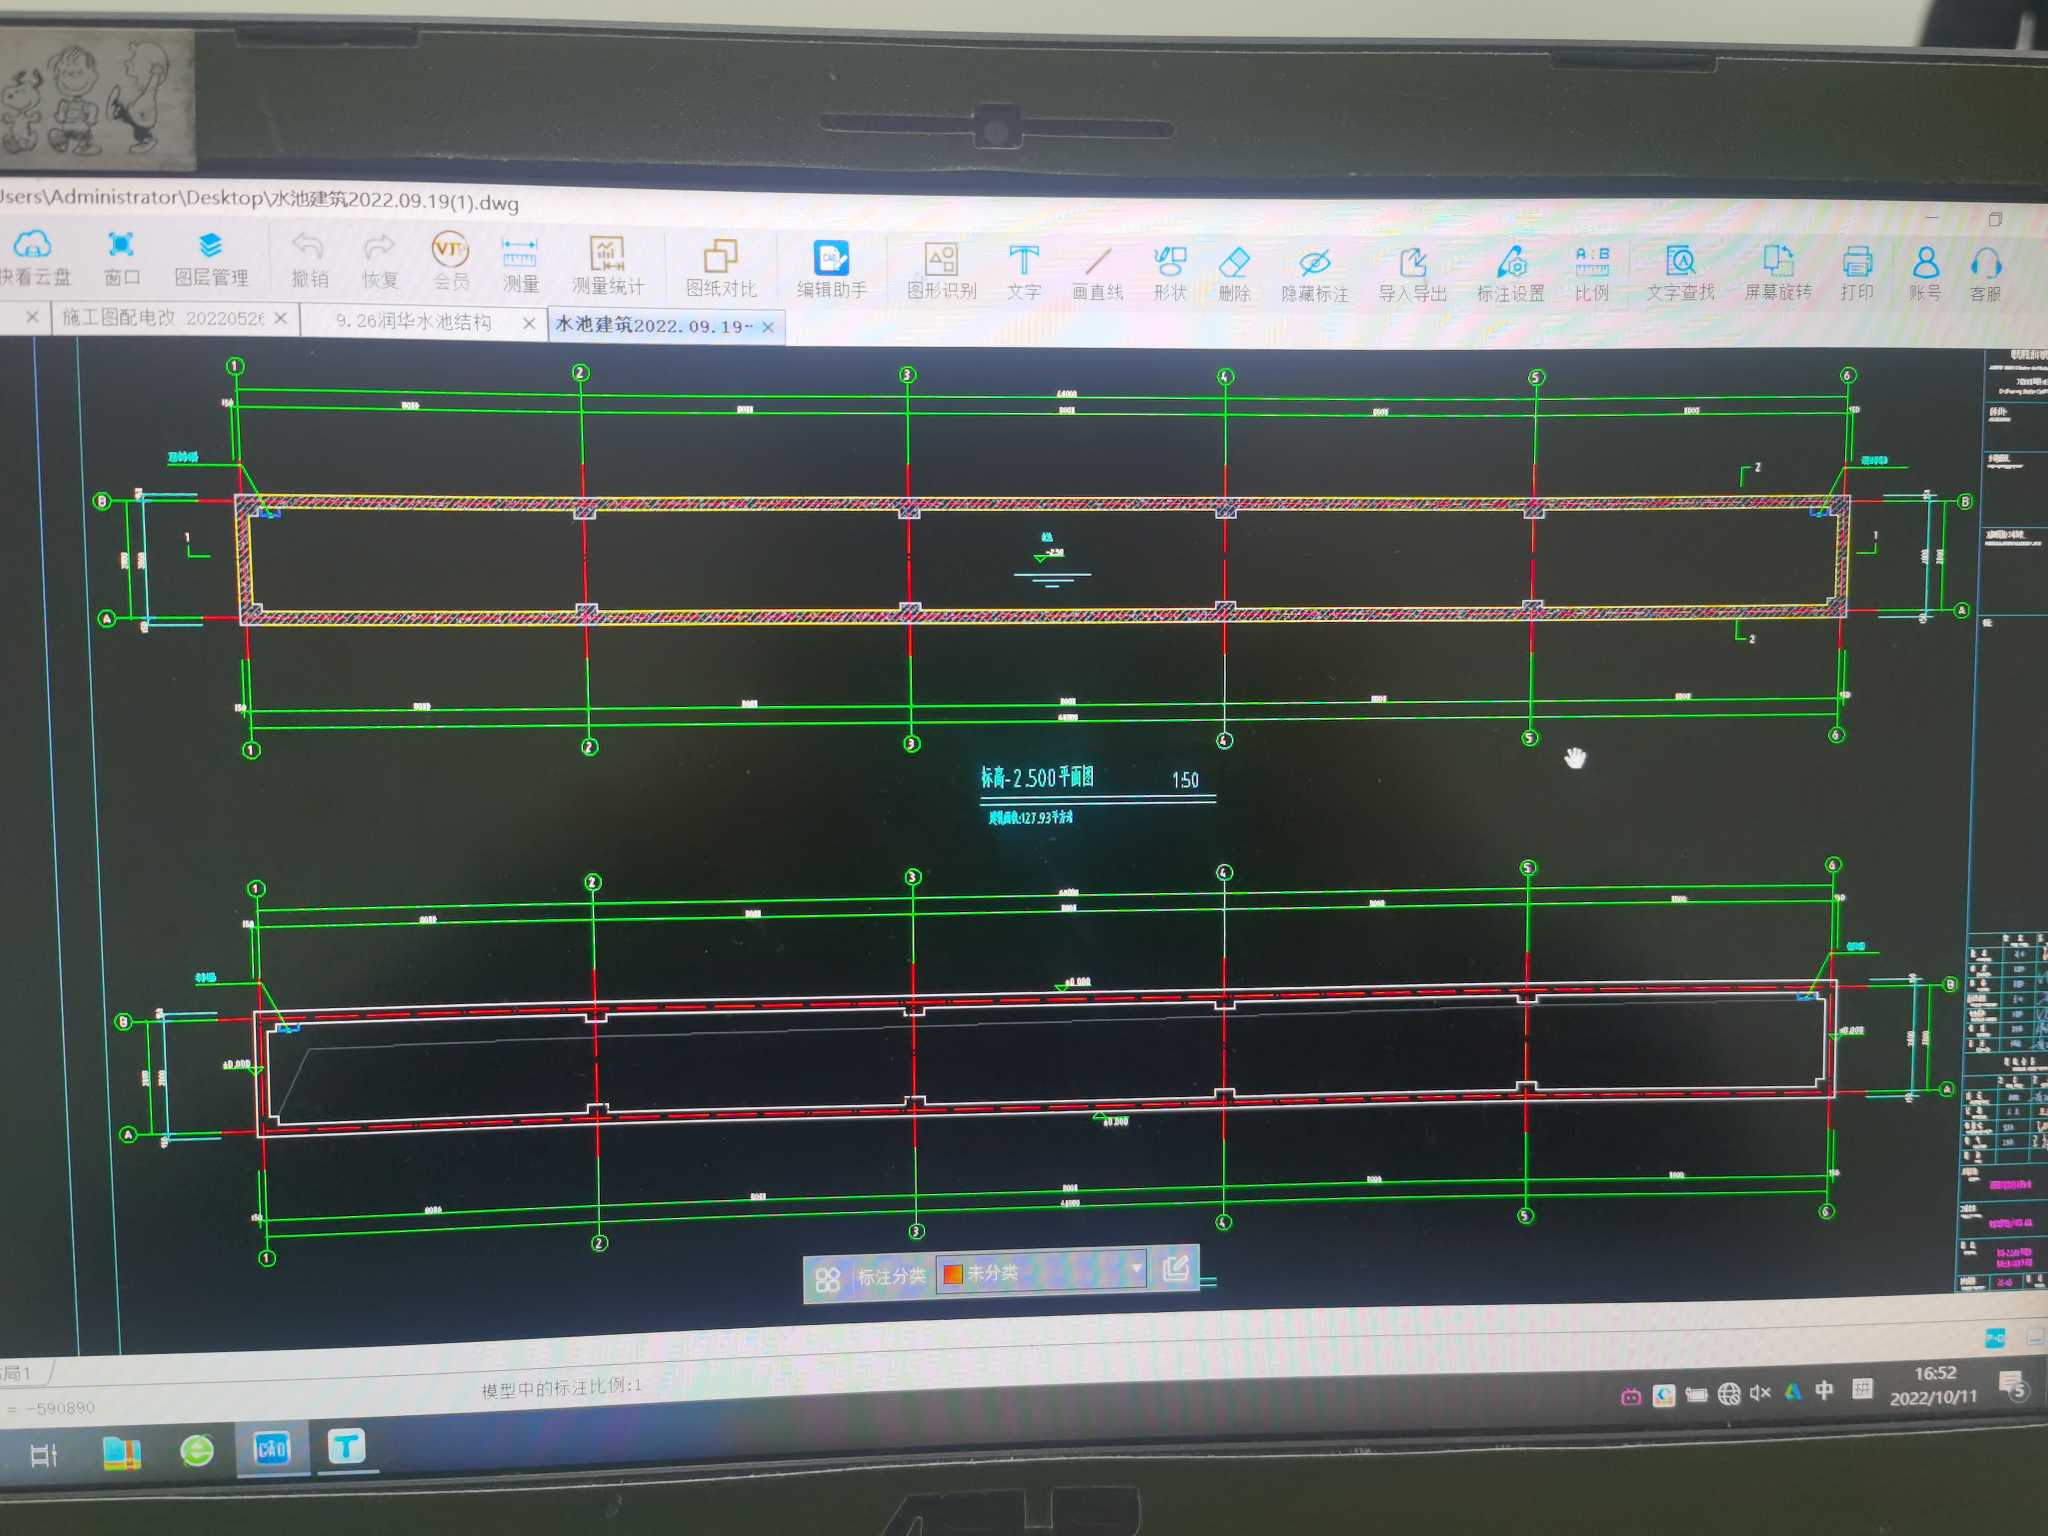Toggle the muted volume tray icon

coord(1760,1393)
